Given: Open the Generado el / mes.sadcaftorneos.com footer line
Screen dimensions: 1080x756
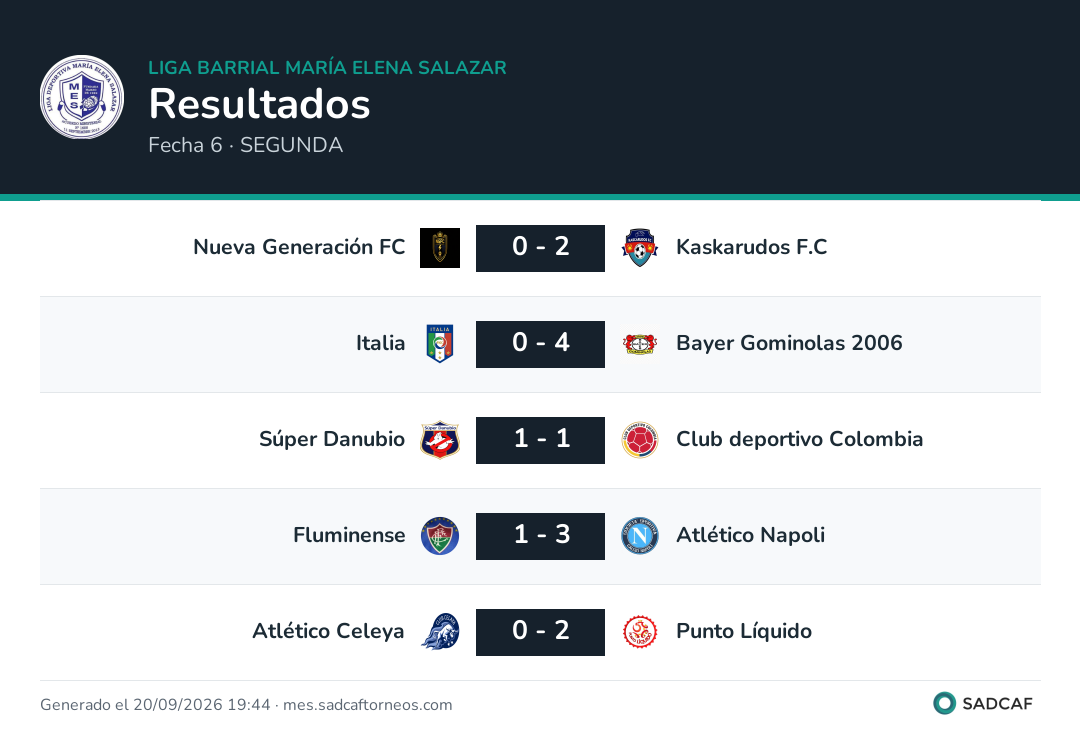Looking at the screenshot, I should point(246,704).
